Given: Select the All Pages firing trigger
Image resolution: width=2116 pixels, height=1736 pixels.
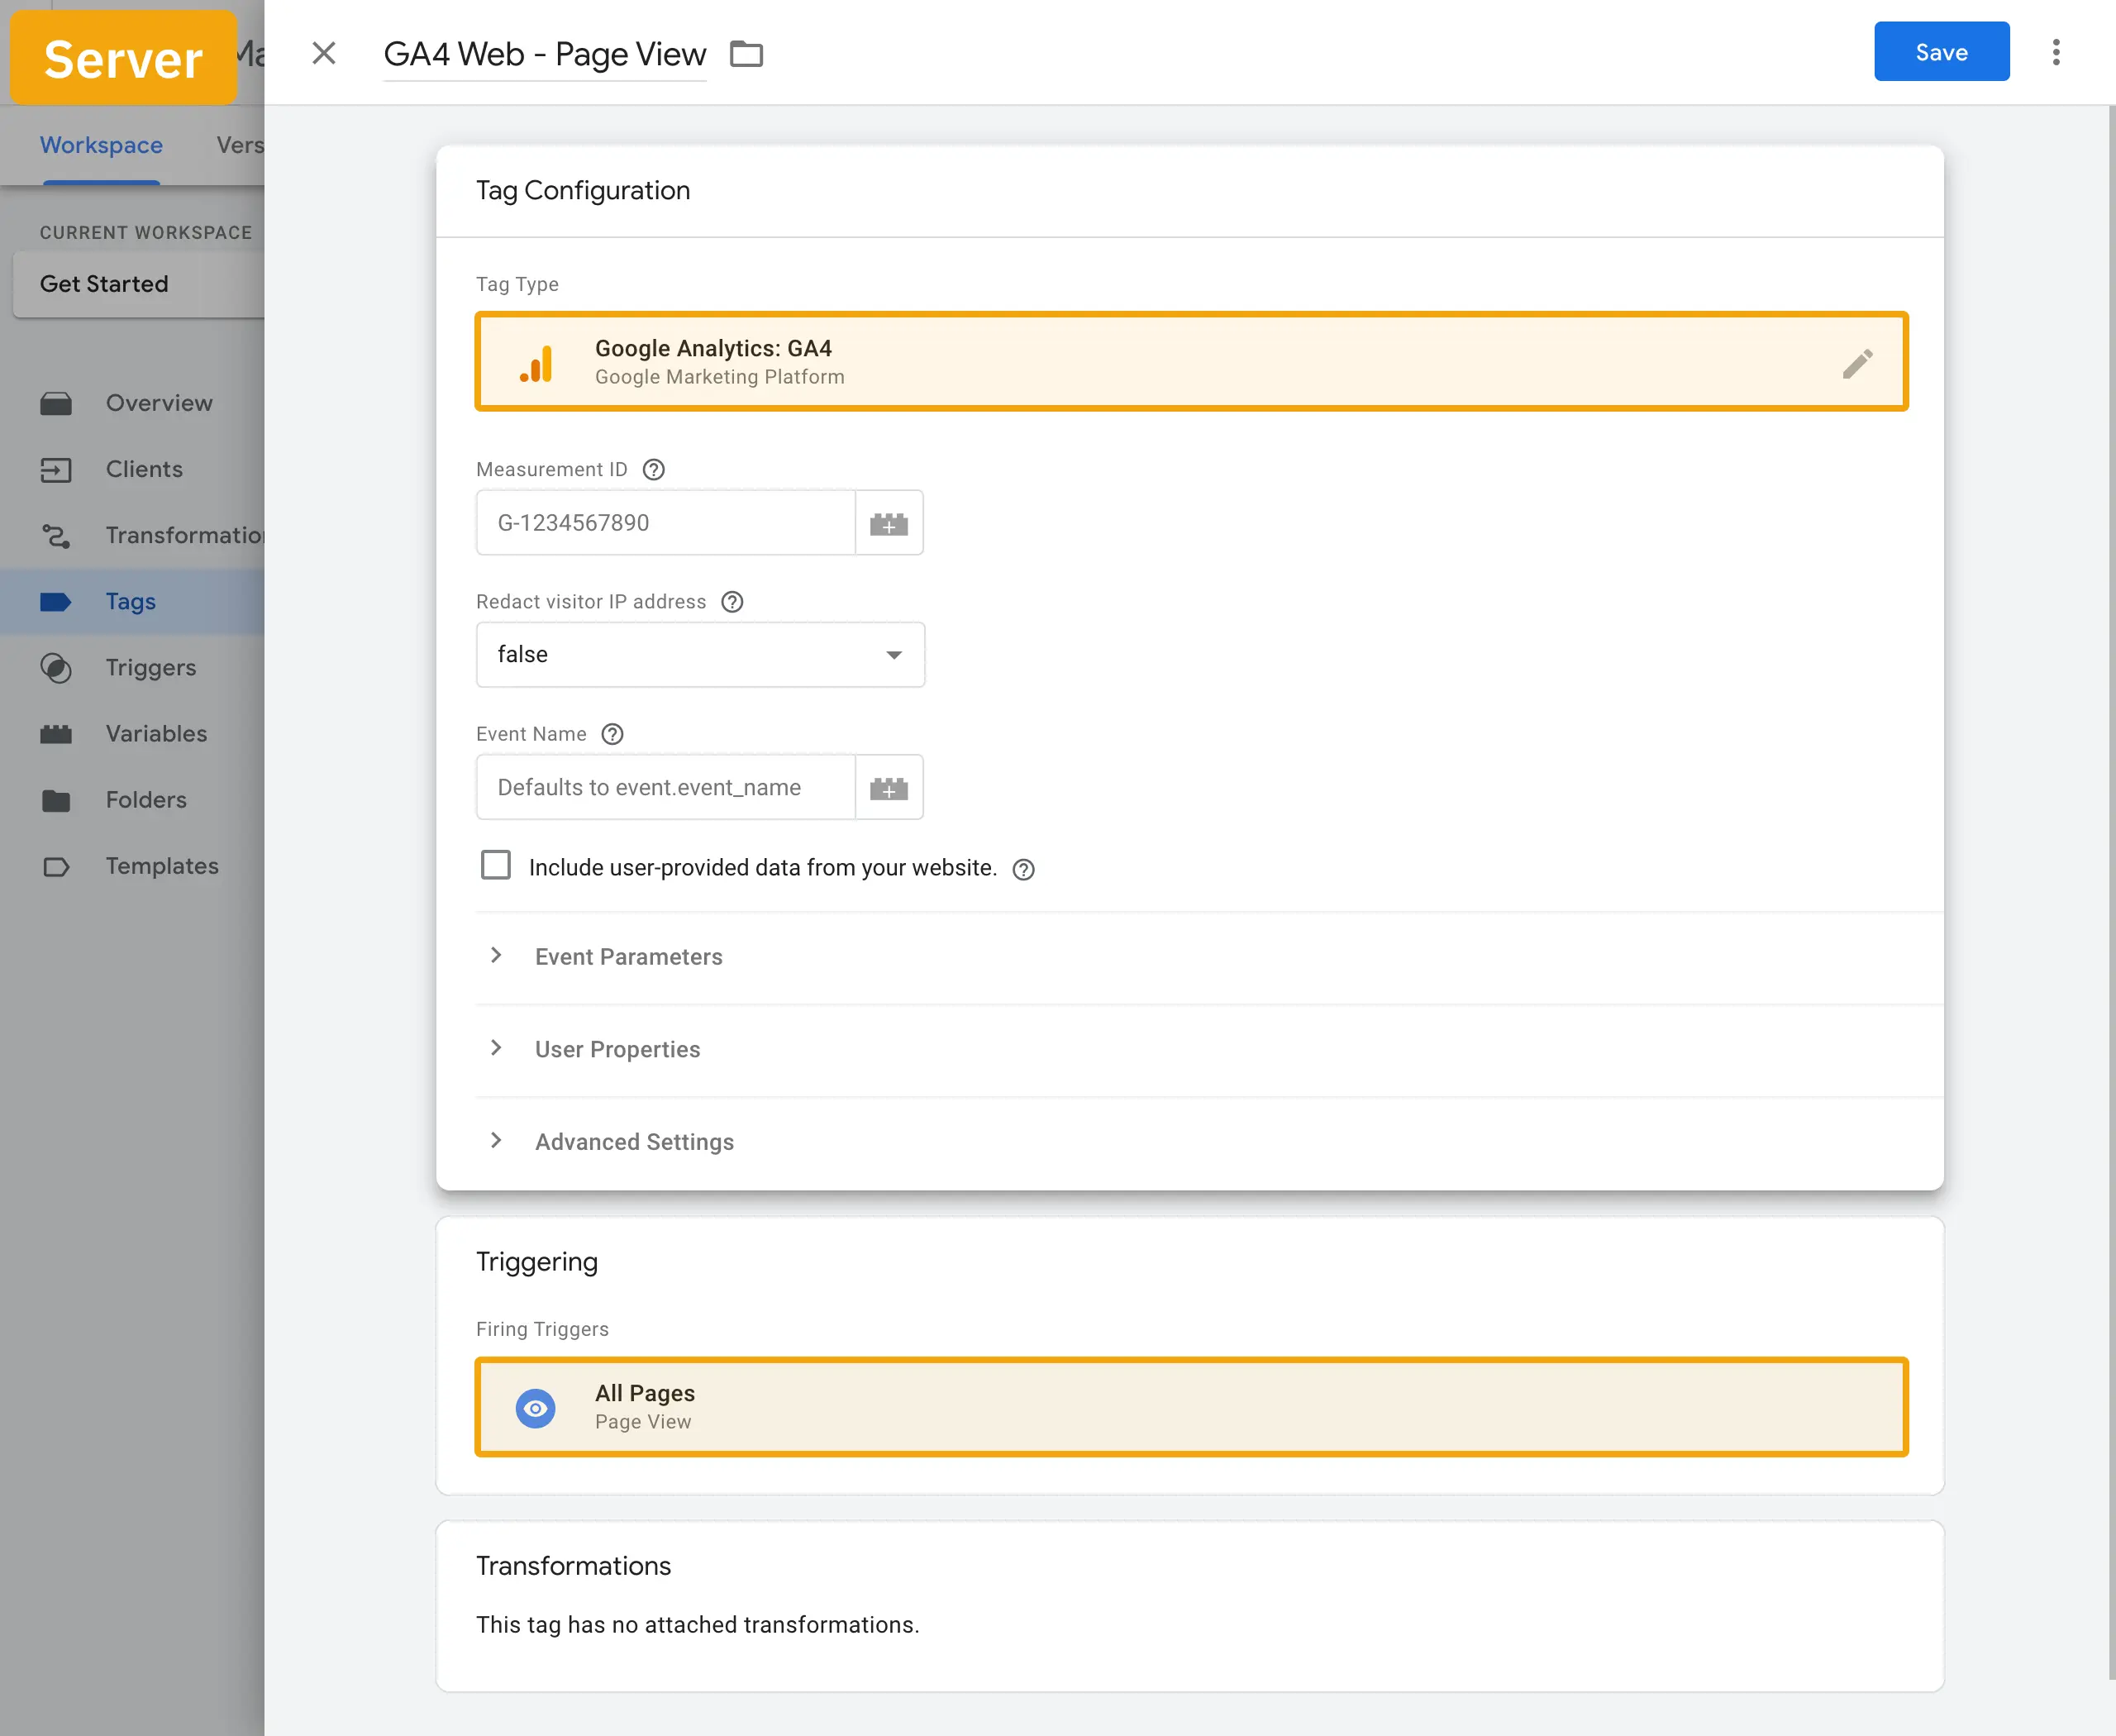Looking at the screenshot, I should 1191,1407.
